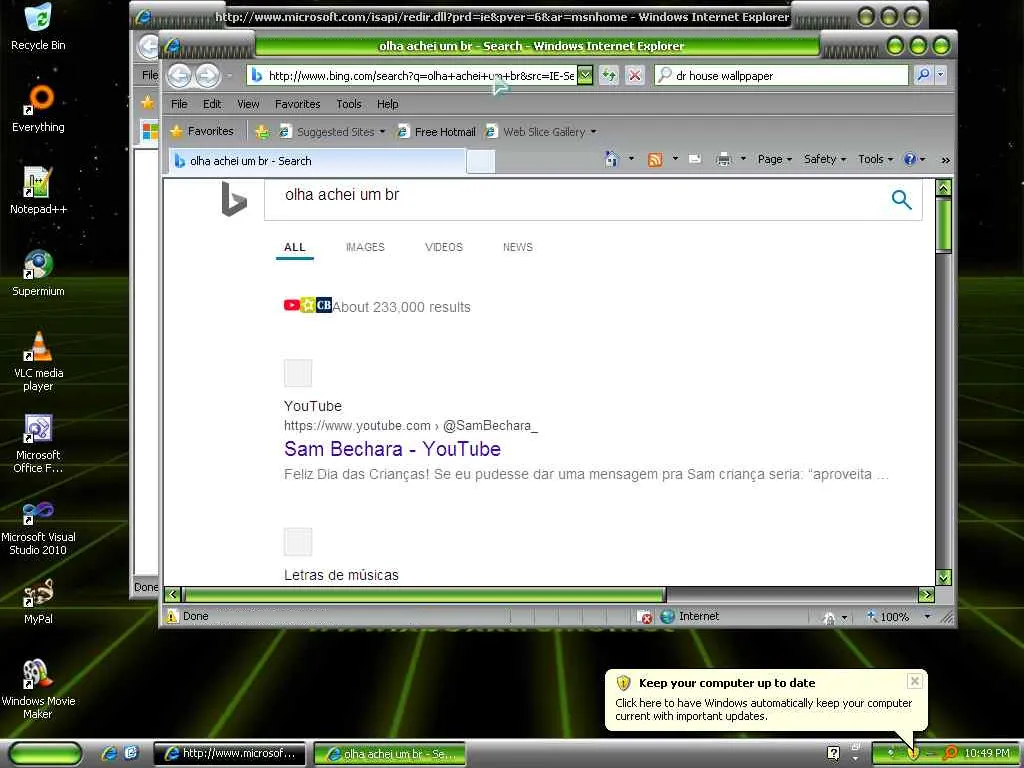Click the Print icon in command bar
The height and width of the screenshot is (768, 1024).
coord(724,159)
